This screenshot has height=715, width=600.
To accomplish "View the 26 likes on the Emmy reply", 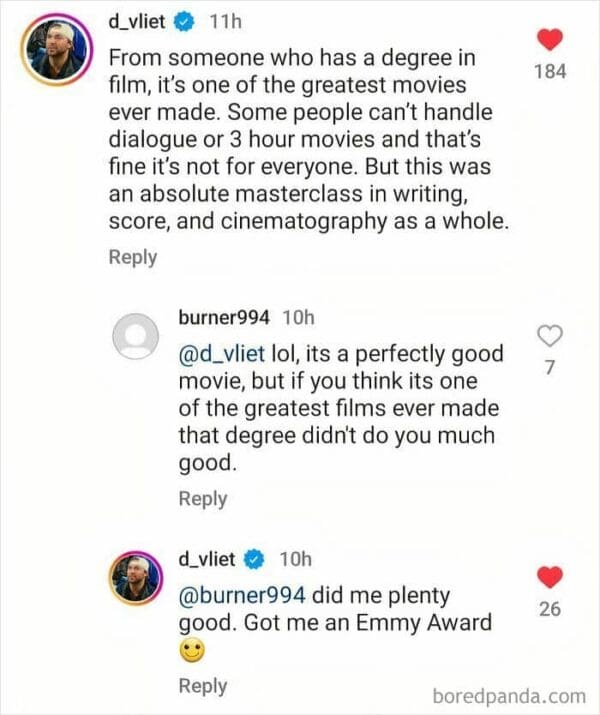I will 550,609.
